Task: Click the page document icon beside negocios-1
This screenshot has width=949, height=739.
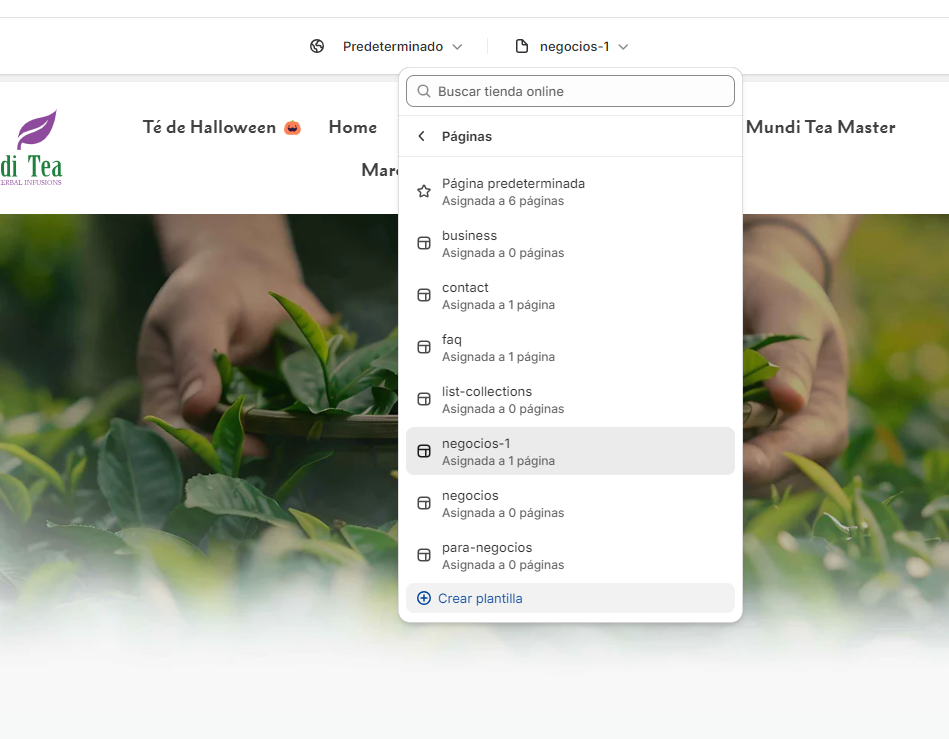Action: pos(522,46)
